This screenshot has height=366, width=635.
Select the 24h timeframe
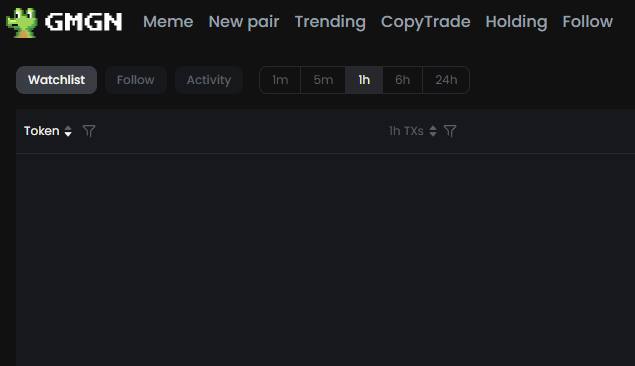[x=446, y=80]
